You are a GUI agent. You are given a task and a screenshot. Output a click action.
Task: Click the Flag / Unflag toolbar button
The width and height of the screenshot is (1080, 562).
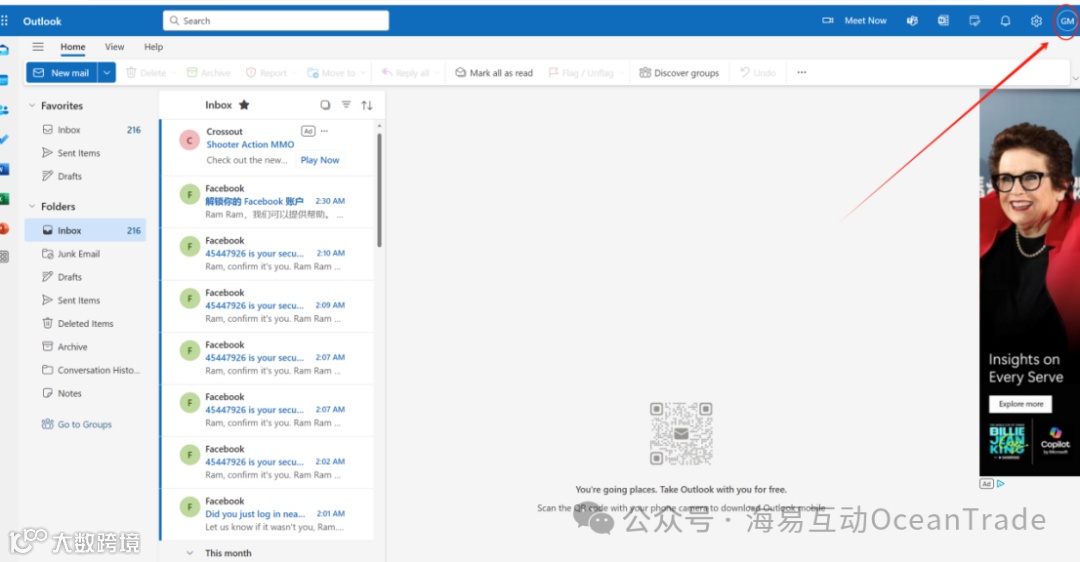tap(580, 72)
